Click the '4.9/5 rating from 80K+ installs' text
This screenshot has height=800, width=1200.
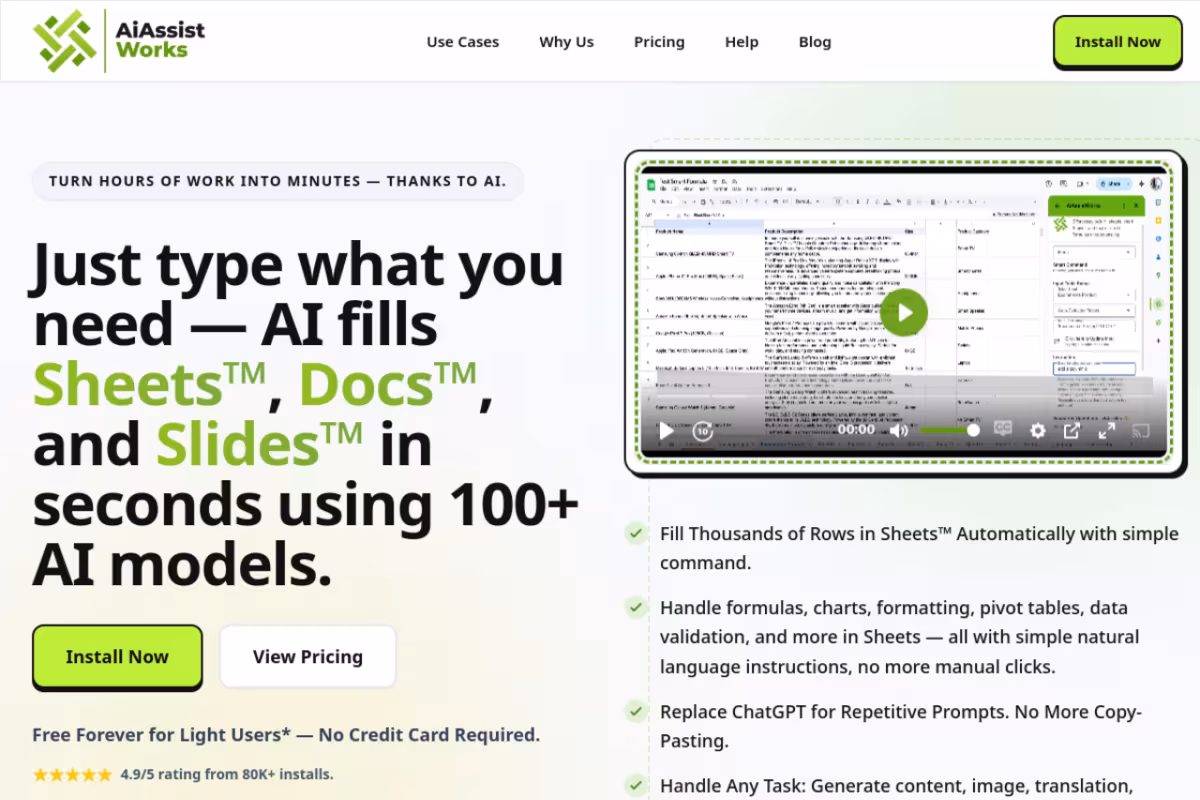[227, 774]
